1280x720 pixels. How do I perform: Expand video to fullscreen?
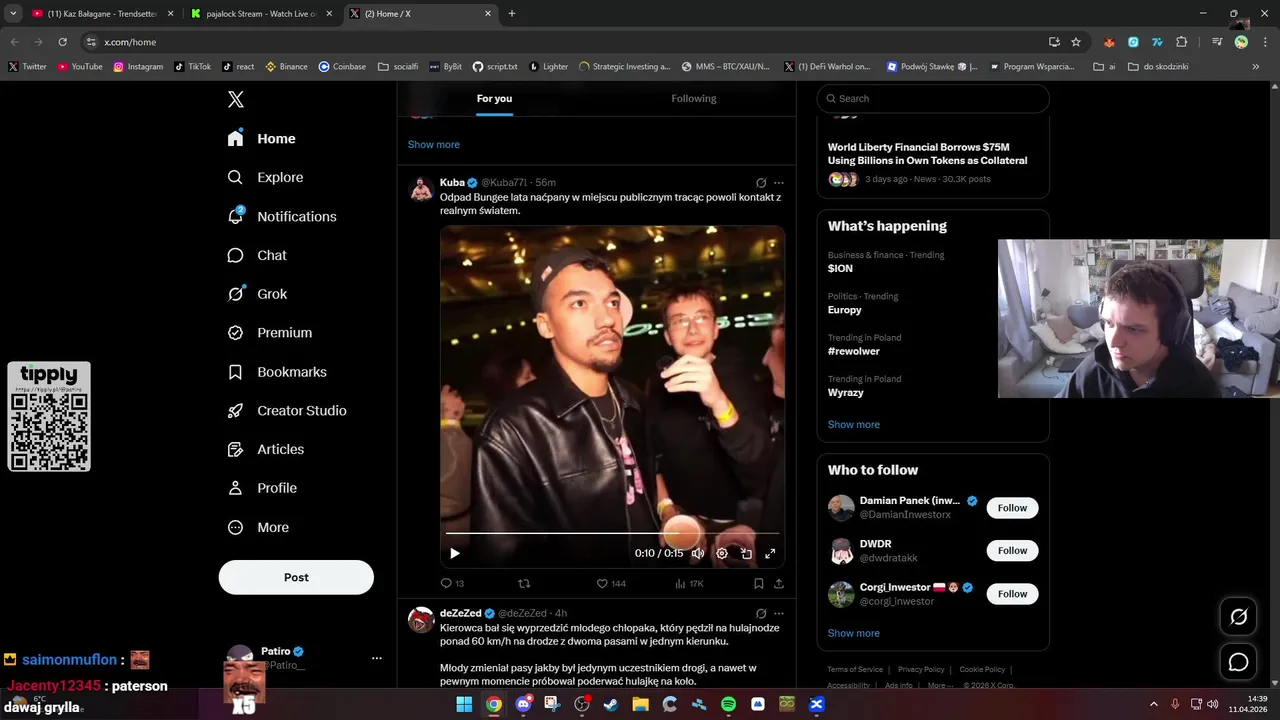[x=770, y=553]
